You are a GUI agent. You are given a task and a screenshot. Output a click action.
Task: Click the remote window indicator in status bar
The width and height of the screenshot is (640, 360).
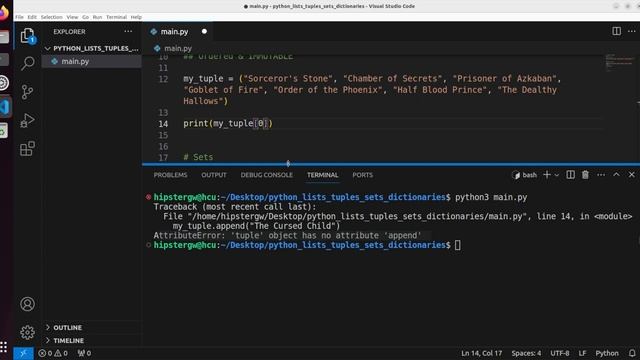pos(23,353)
